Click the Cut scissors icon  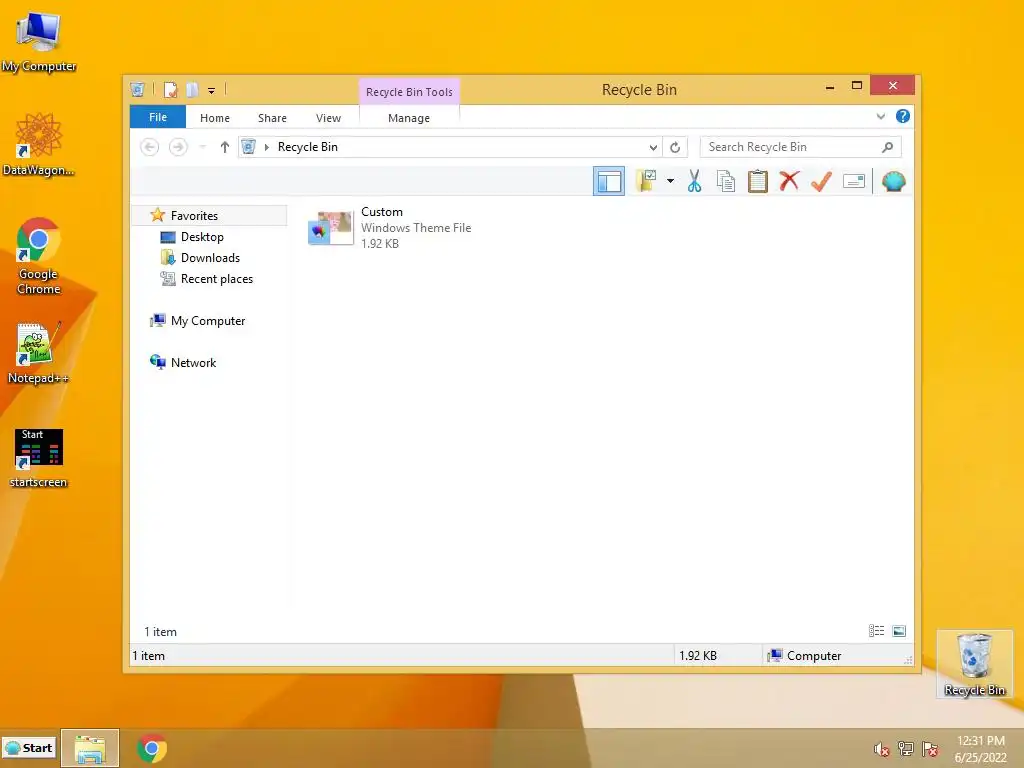(x=694, y=181)
